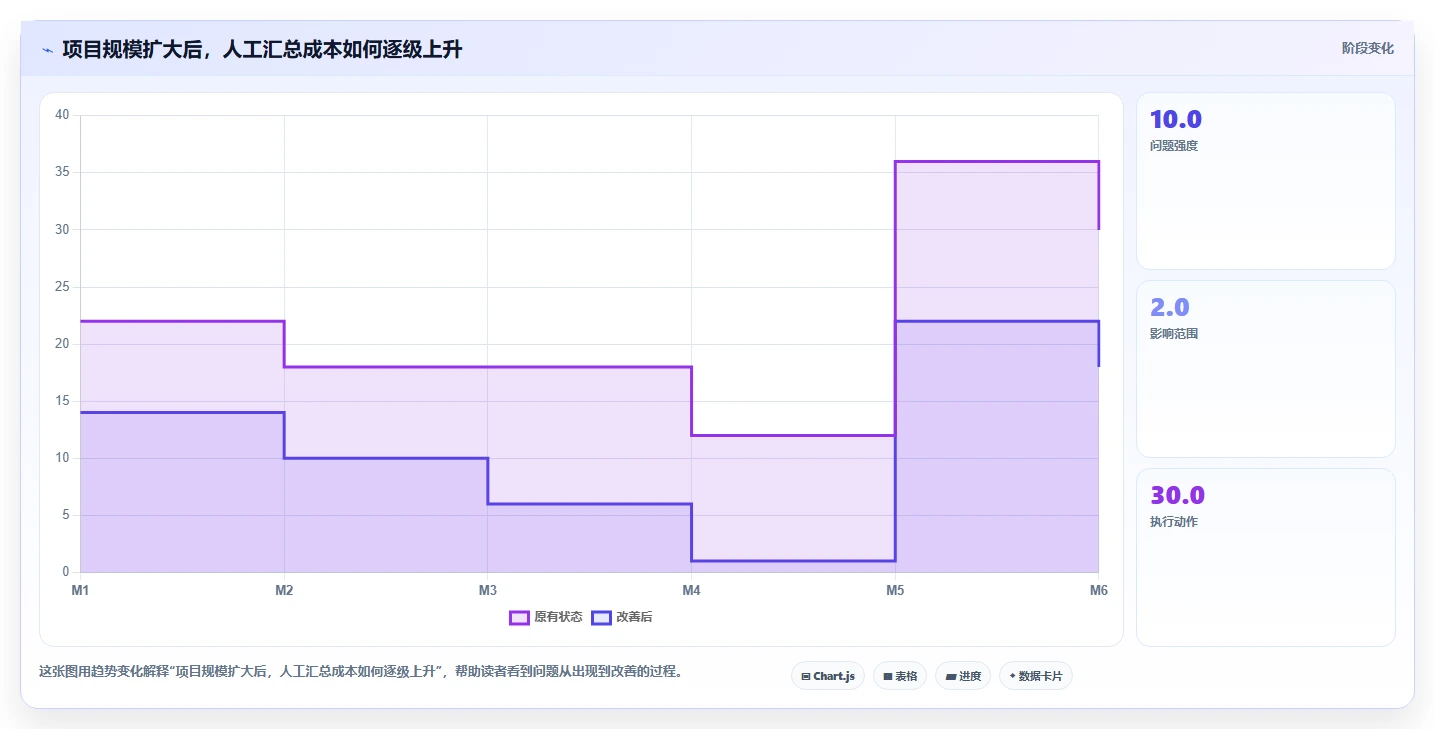
Task: Click the 2.0 value in 影响范围 card
Action: click(x=1170, y=308)
